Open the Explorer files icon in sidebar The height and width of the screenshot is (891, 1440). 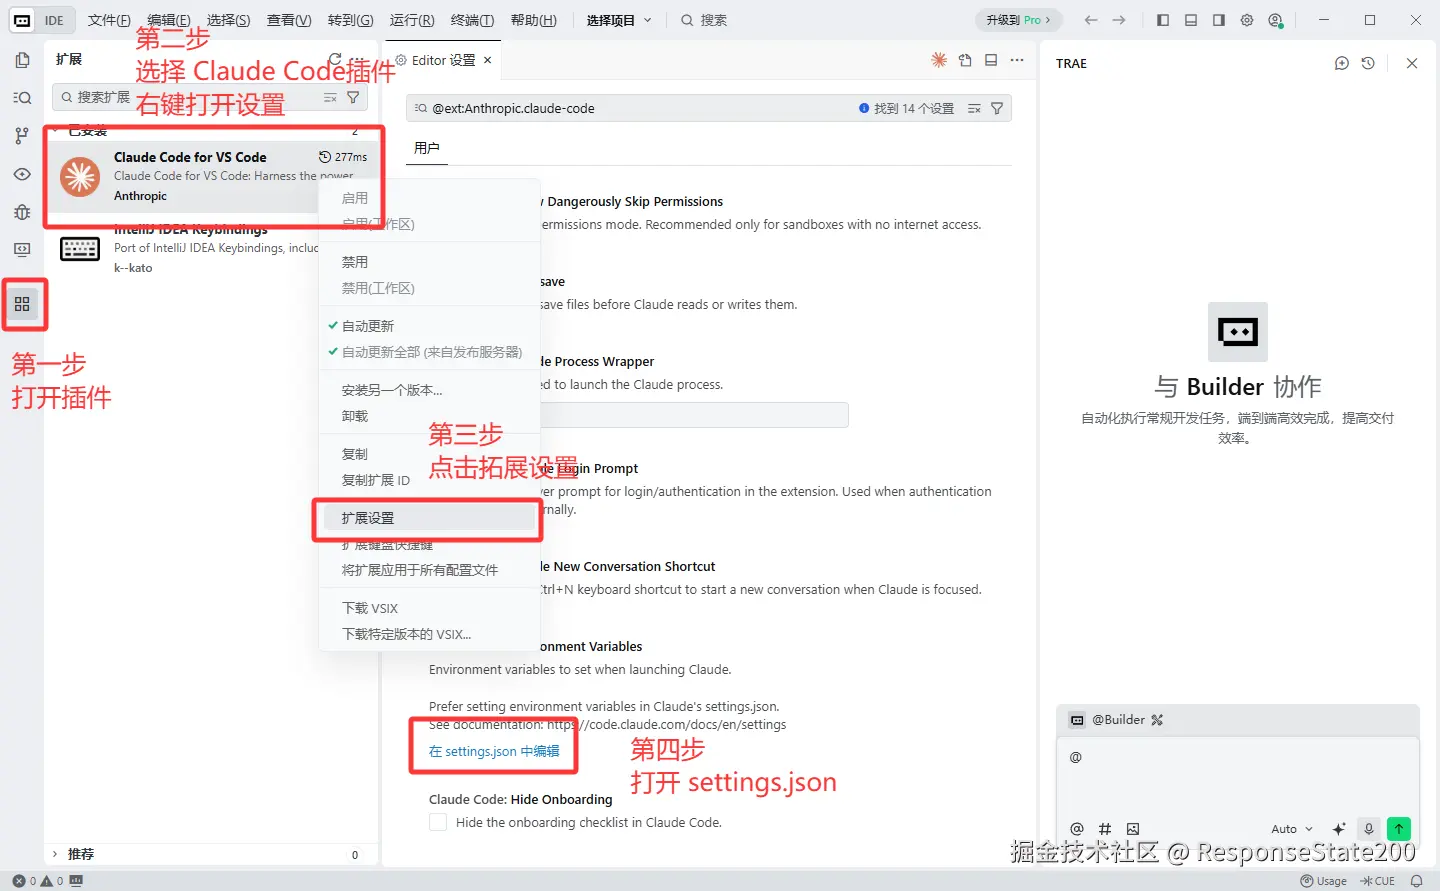pyautogui.click(x=22, y=60)
